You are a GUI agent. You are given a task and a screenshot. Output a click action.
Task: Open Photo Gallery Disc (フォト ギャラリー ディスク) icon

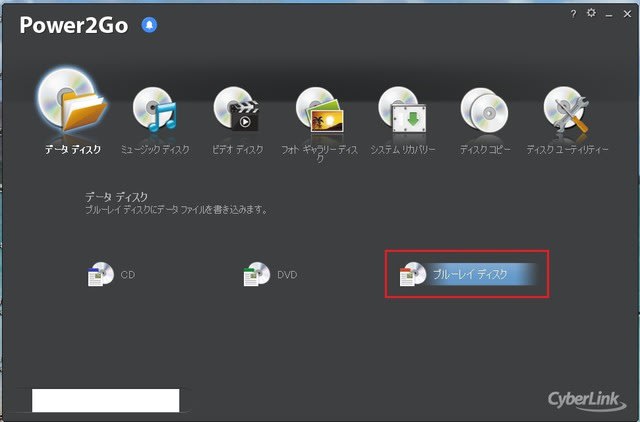320,109
